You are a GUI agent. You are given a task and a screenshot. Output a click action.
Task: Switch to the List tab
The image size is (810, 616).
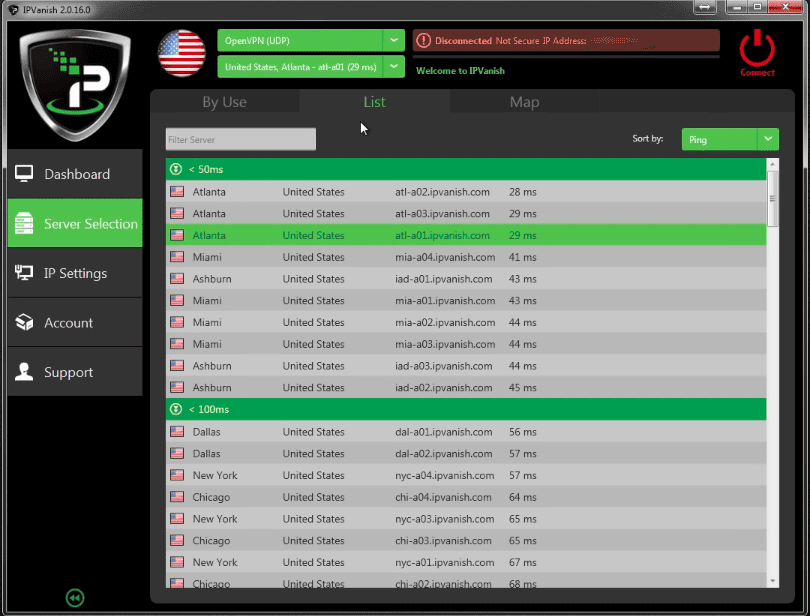point(374,102)
